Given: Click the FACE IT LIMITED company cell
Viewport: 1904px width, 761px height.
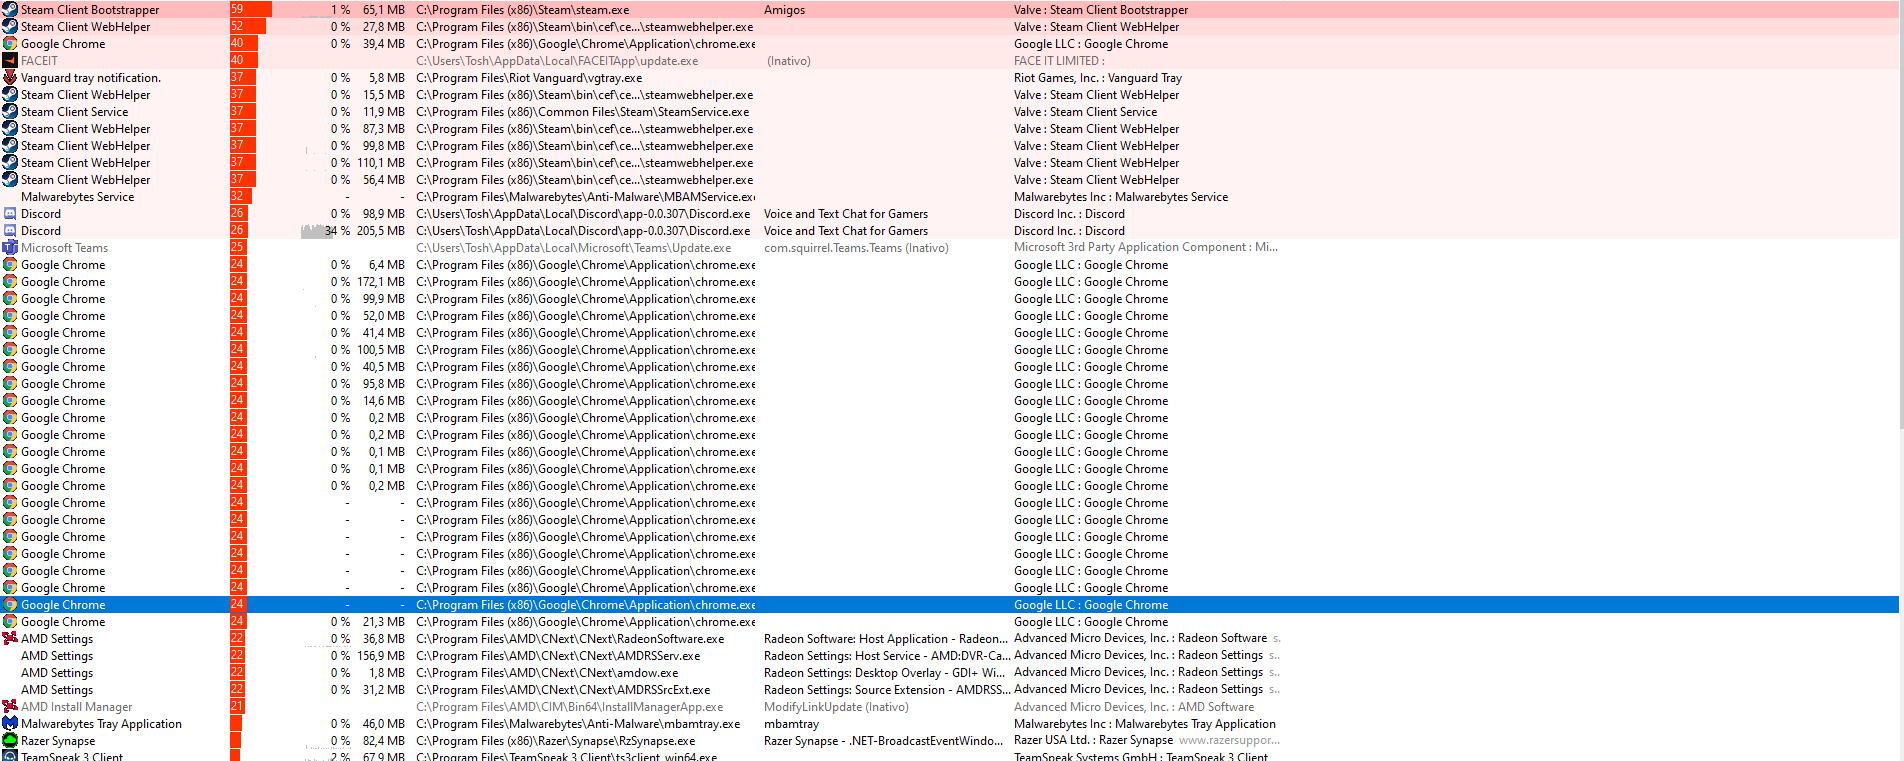Looking at the screenshot, I should (x=1059, y=61).
